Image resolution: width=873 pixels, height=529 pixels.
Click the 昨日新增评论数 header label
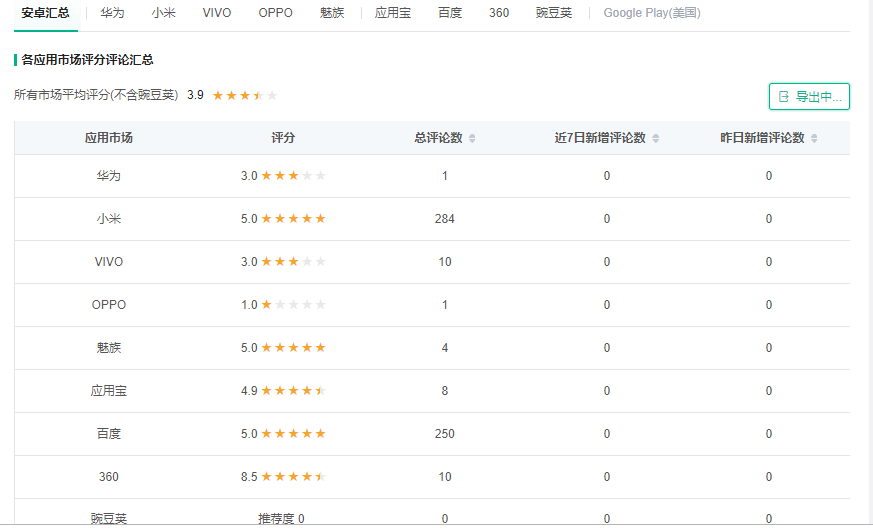pos(762,138)
